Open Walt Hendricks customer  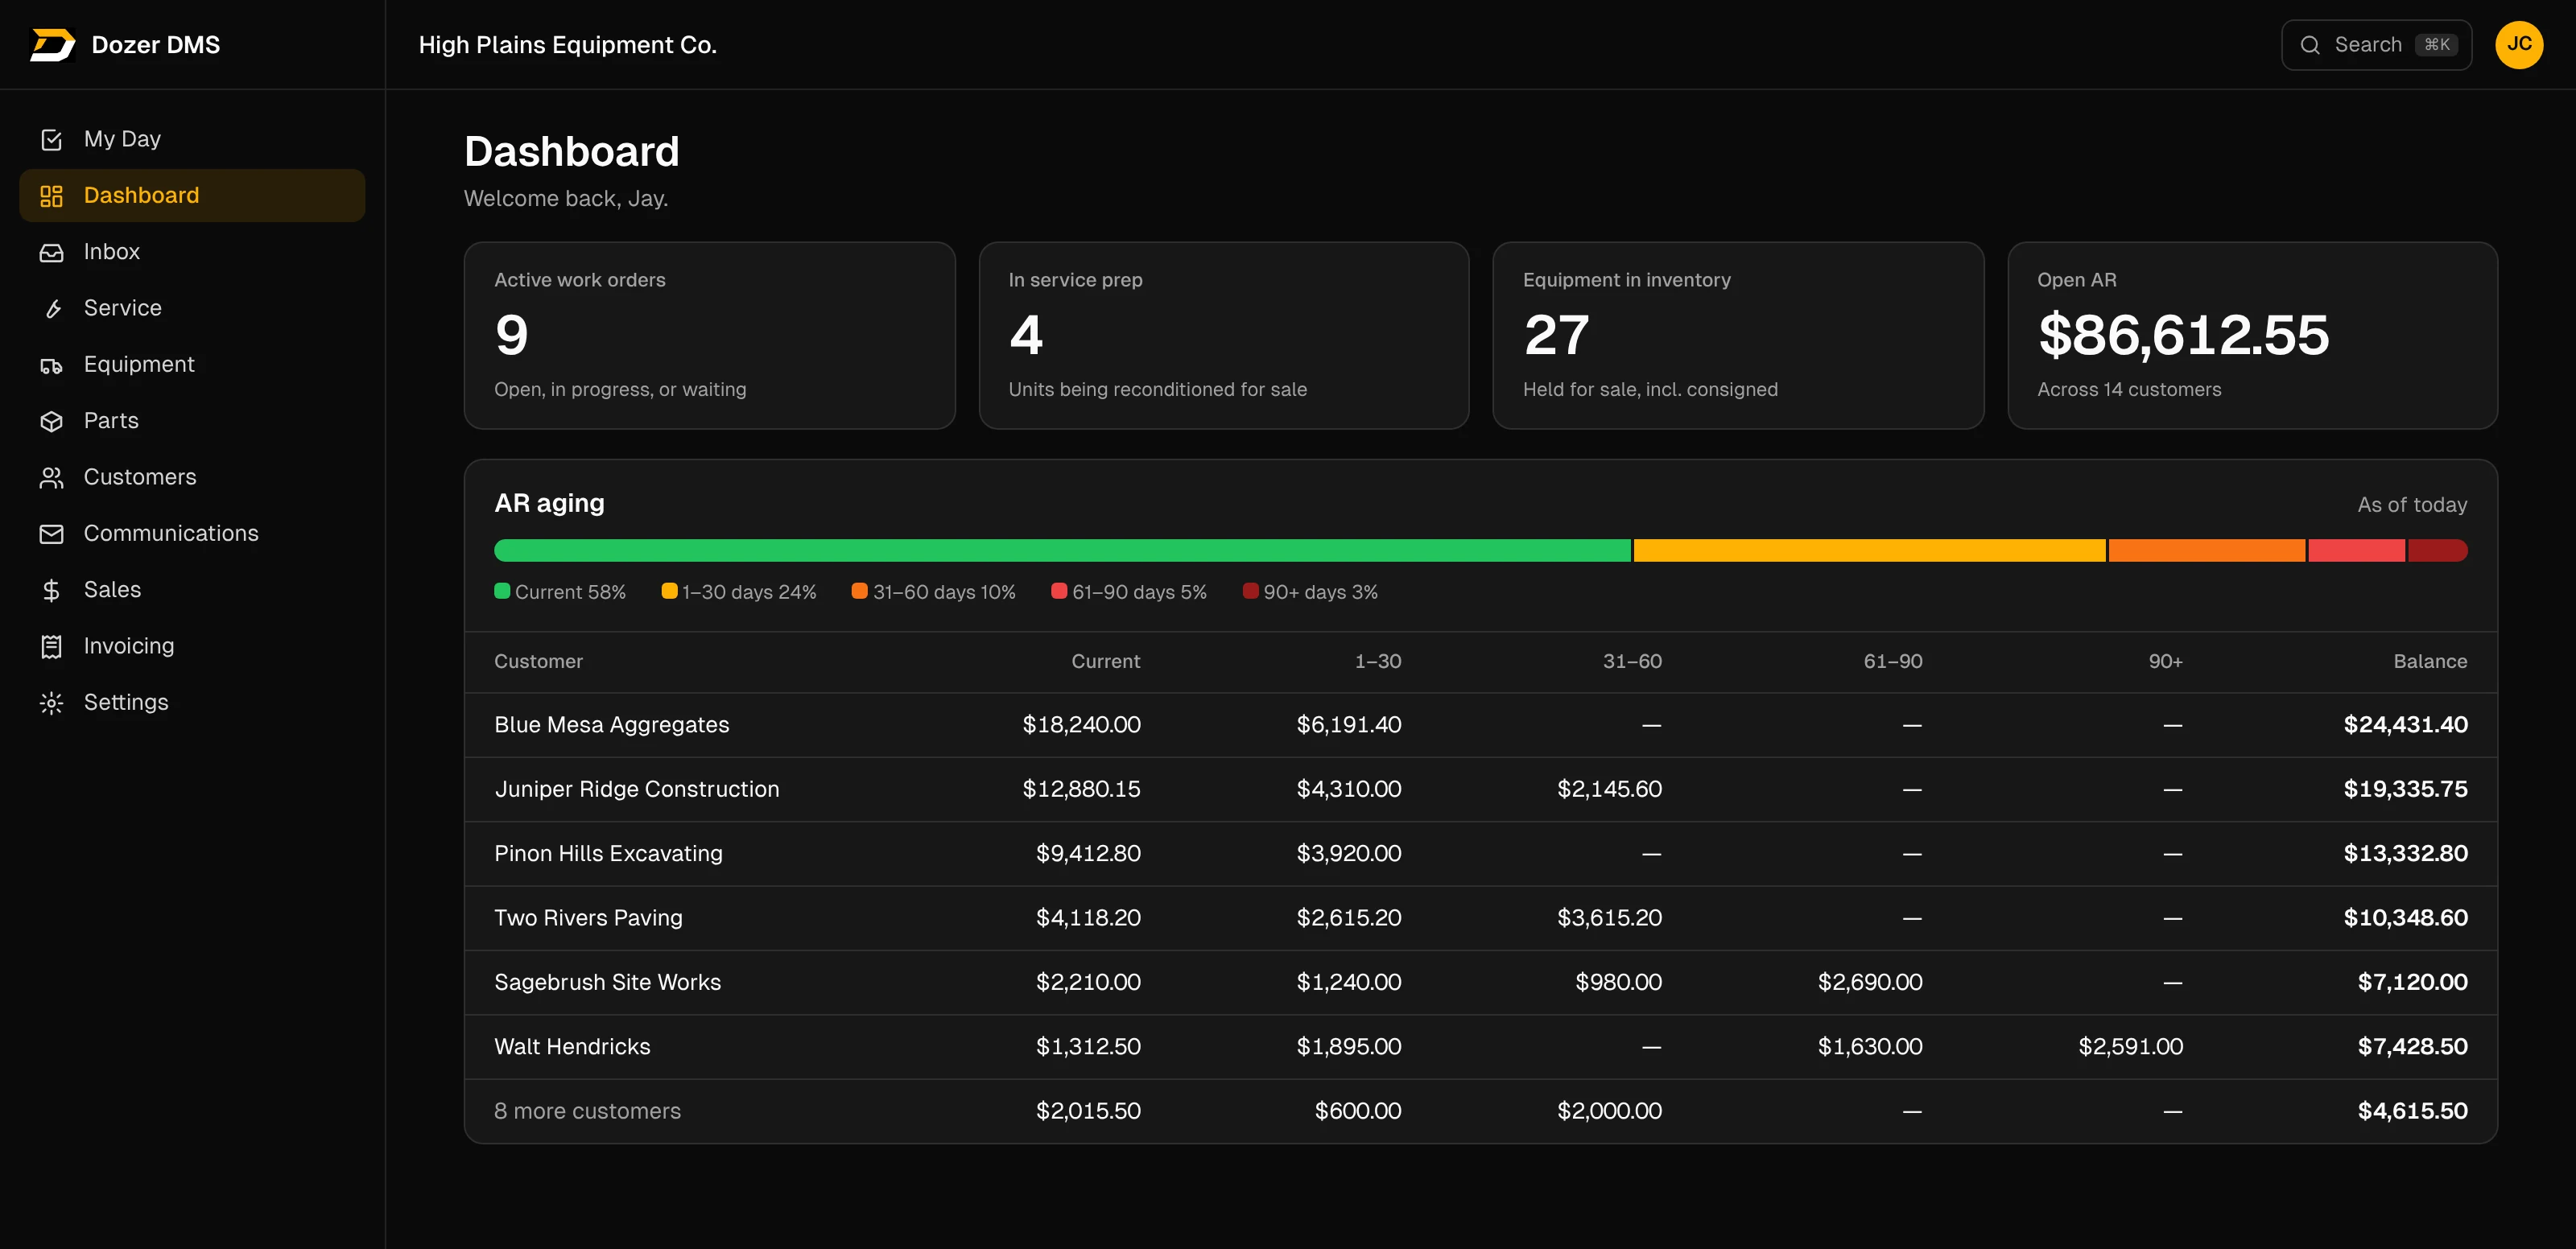(1480, 1047)
